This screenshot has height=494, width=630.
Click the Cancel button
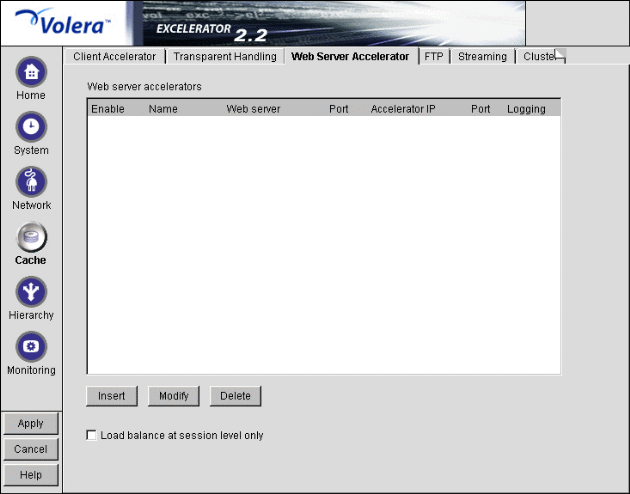pyautogui.click(x=31, y=449)
